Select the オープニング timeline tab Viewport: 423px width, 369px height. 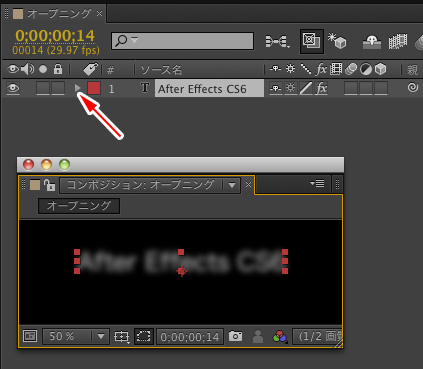(59, 14)
